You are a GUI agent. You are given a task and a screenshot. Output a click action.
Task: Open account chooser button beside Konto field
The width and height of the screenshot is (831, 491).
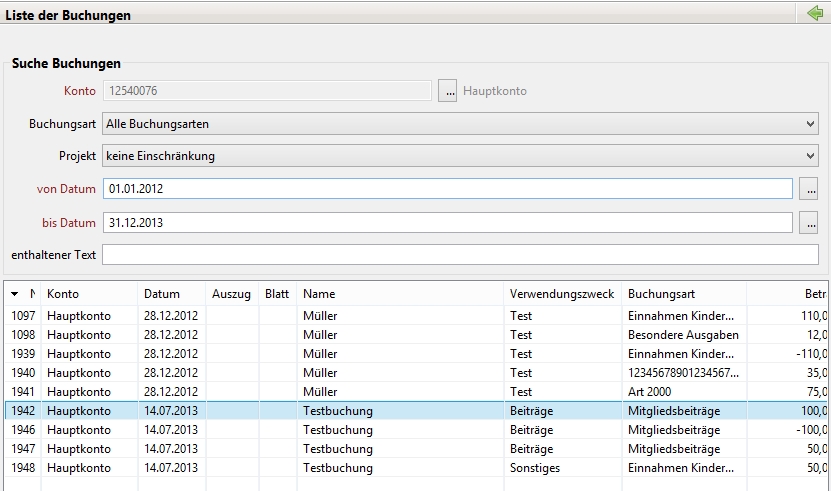[450, 91]
